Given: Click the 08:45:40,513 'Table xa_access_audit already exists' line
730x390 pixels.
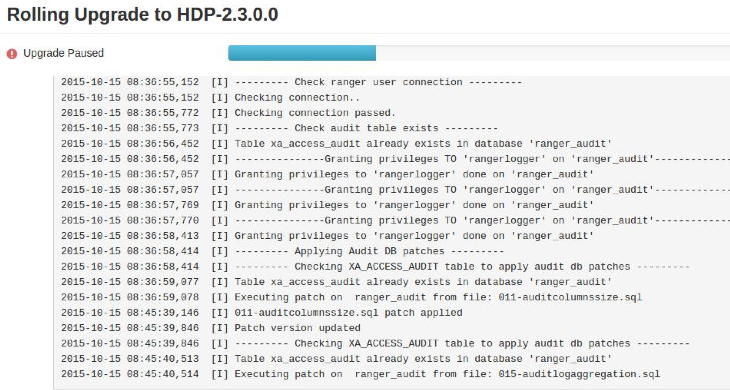Looking at the screenshot, I should 336,359.
